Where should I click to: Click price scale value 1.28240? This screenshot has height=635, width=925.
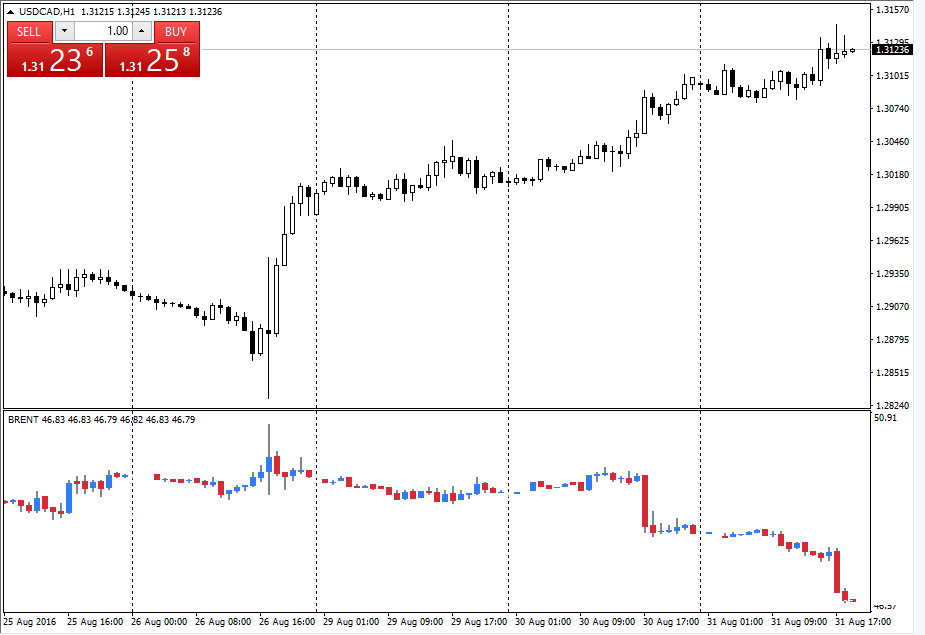pyautogui.click(x=893, y=405)
